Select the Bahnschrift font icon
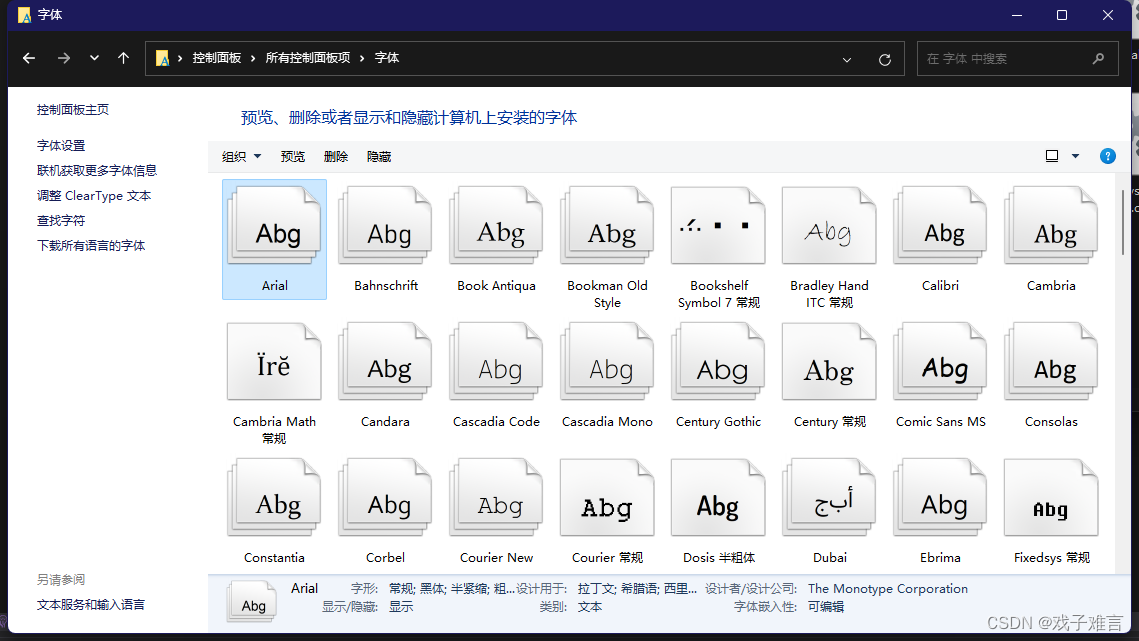1139x641 pixels. (386, 226)
